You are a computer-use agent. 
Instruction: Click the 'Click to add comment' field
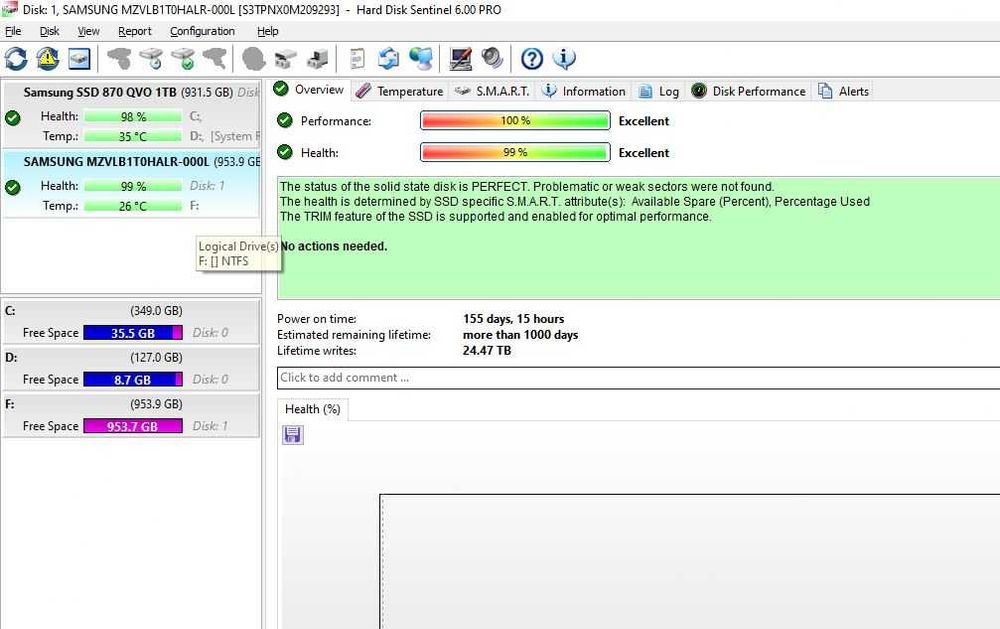point(638,377)
